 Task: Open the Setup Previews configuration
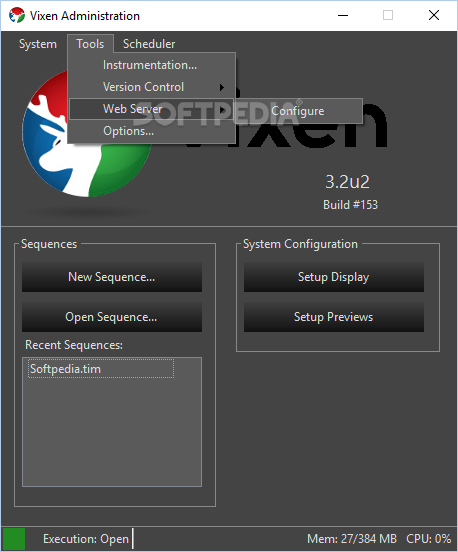pos(334,317)
